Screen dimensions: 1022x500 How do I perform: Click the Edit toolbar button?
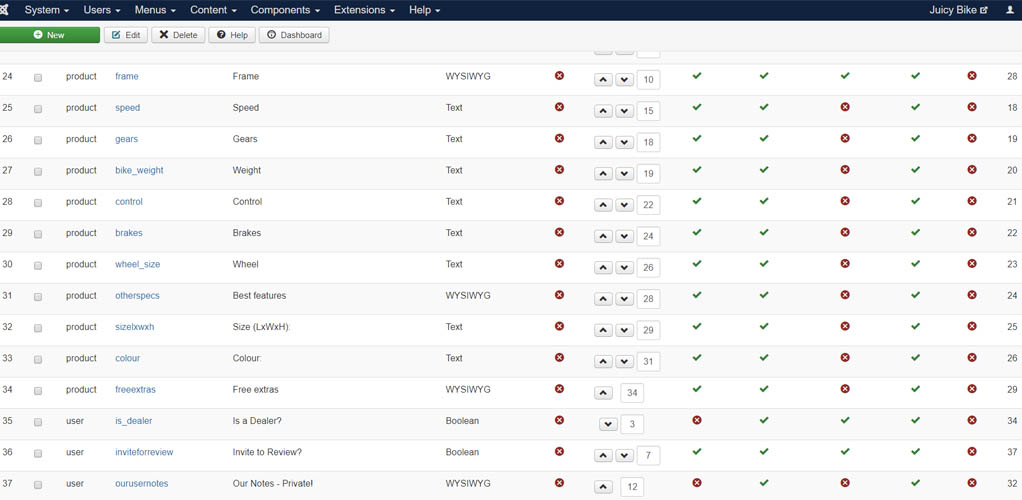click(126, 35)
